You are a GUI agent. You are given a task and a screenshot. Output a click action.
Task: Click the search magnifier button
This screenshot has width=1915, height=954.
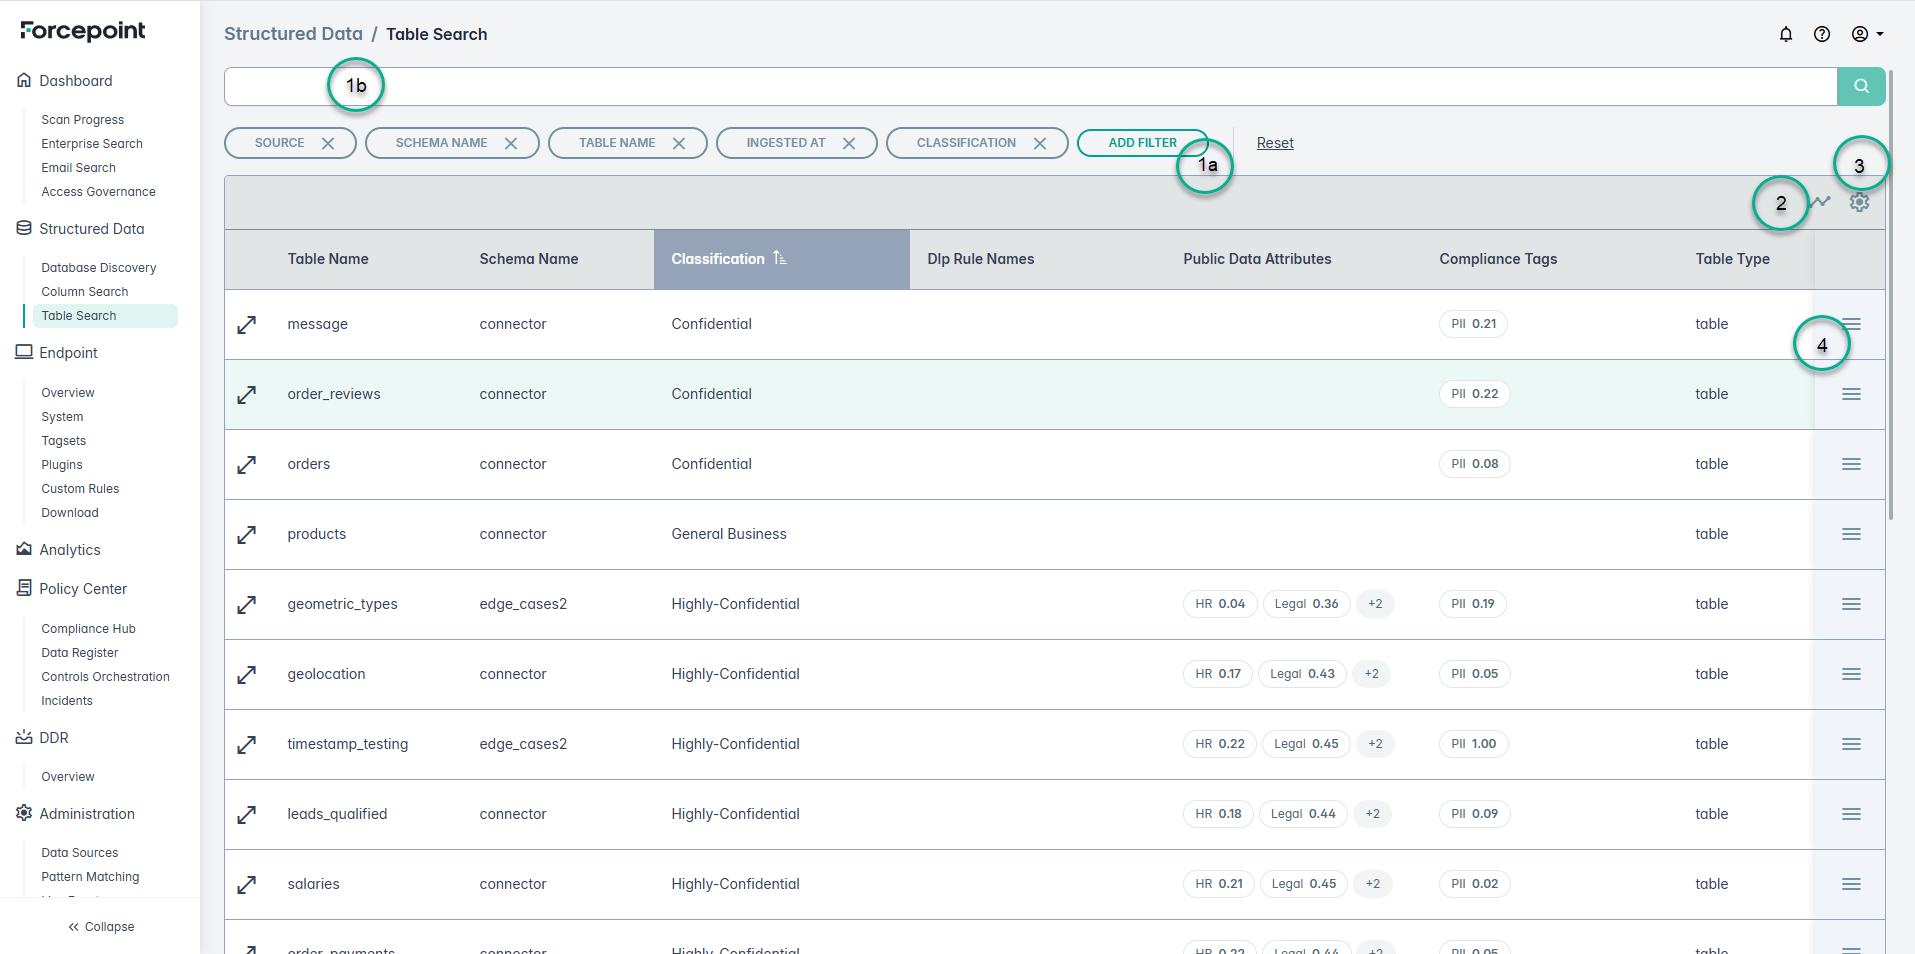pos(1860,86)
